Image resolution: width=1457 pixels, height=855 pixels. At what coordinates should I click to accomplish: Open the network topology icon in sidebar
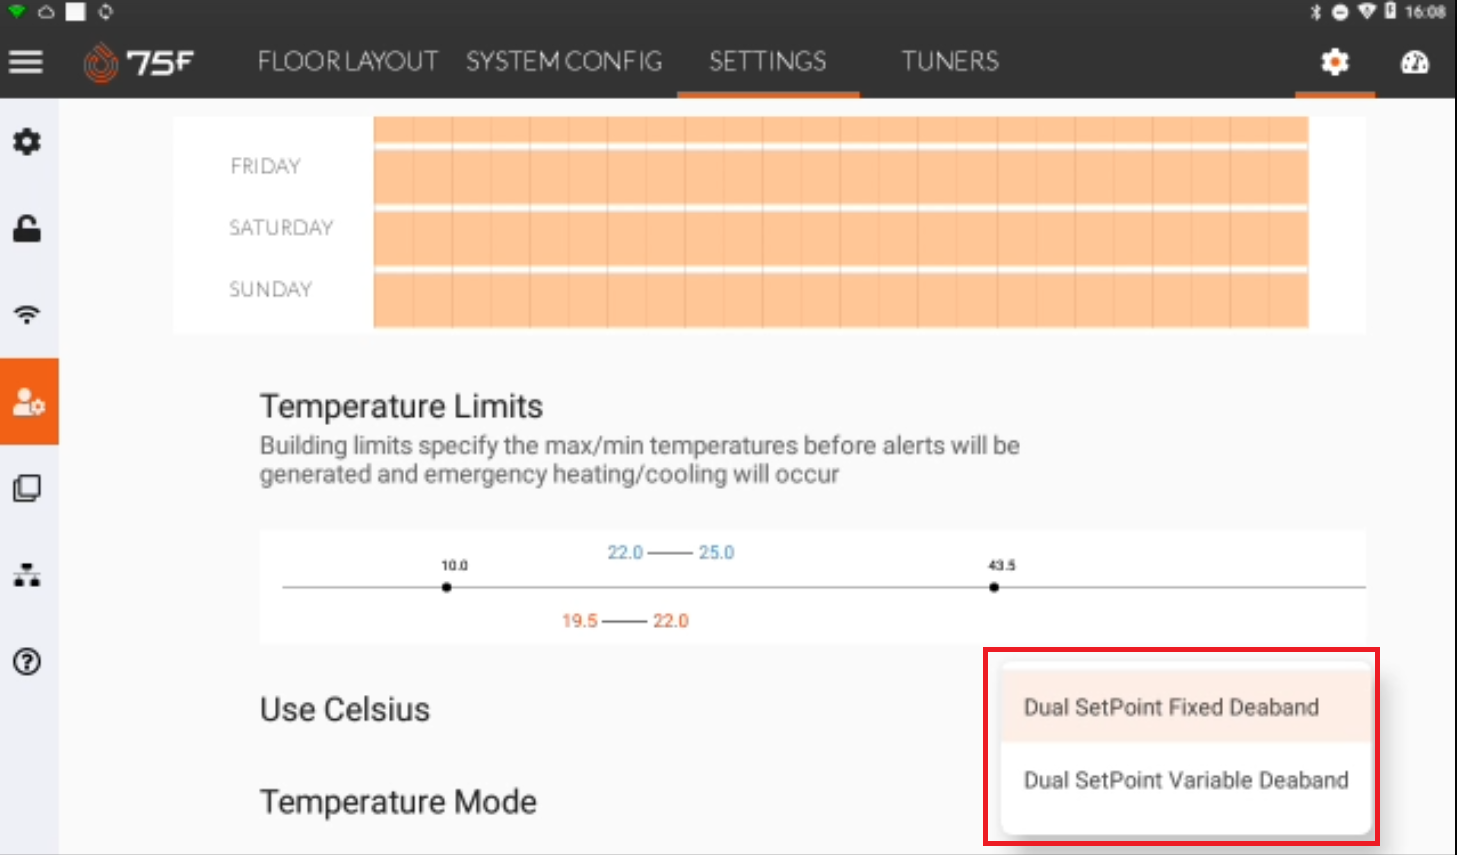[27, 575]
